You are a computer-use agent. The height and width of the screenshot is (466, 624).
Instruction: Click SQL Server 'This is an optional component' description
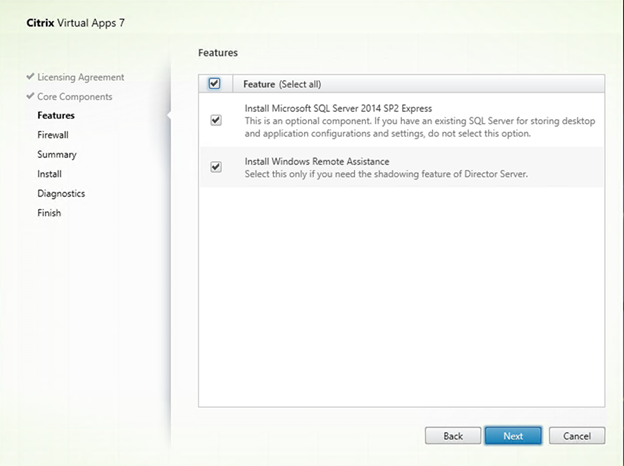420,127
